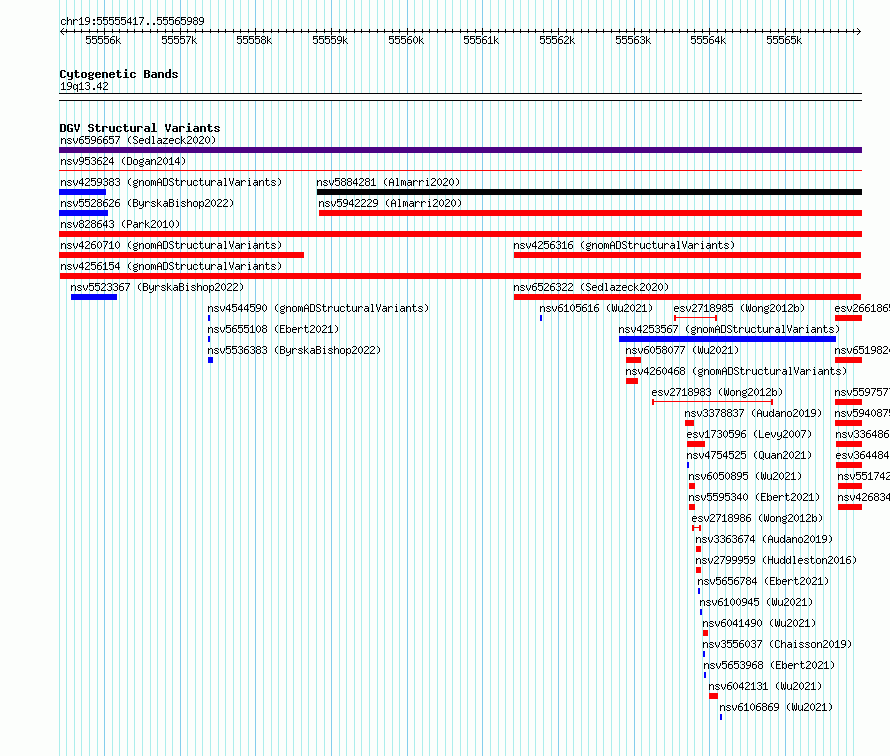Click the long blue bar under nsv4253567

(727, 339)
